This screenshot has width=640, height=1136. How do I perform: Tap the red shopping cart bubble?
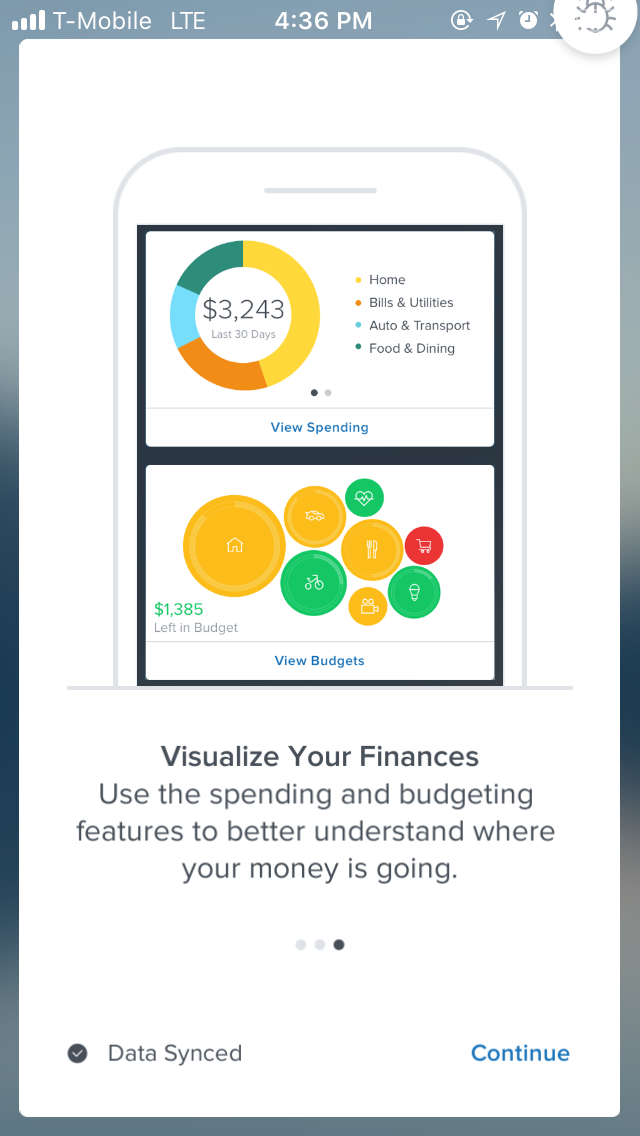424,546
